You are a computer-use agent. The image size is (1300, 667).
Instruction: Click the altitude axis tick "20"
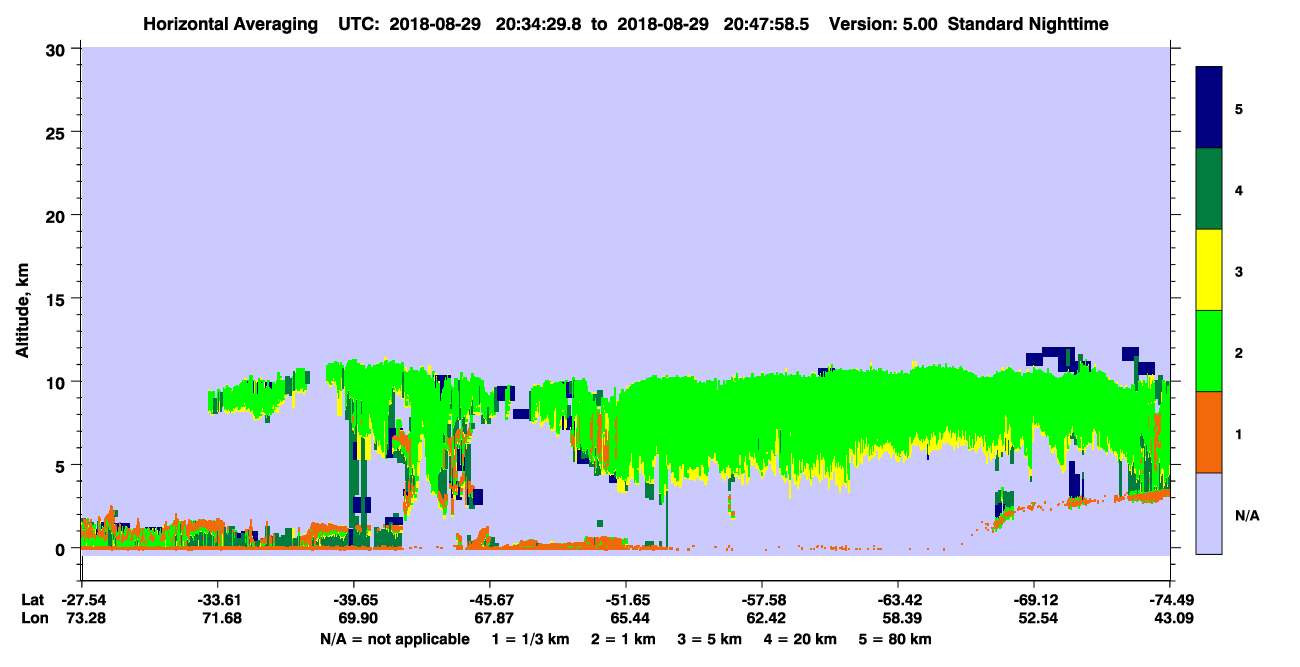(x=57, y=215)
